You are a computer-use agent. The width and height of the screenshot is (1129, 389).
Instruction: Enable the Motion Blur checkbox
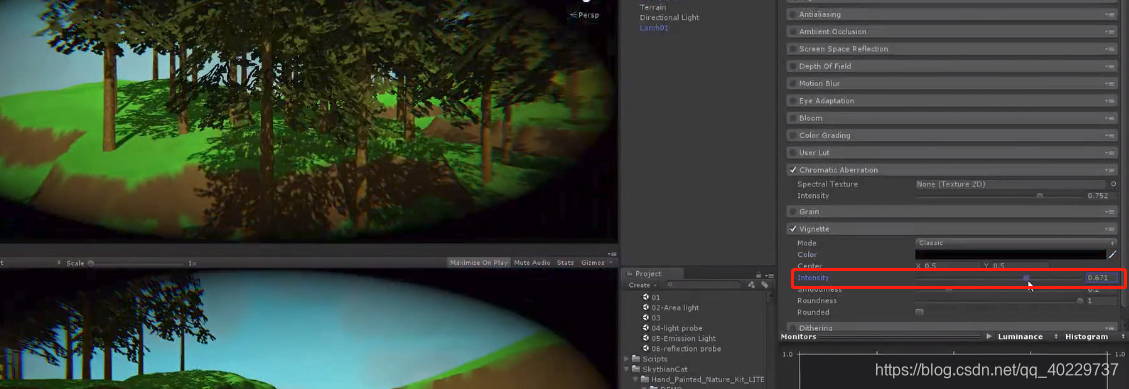point(793,84)
